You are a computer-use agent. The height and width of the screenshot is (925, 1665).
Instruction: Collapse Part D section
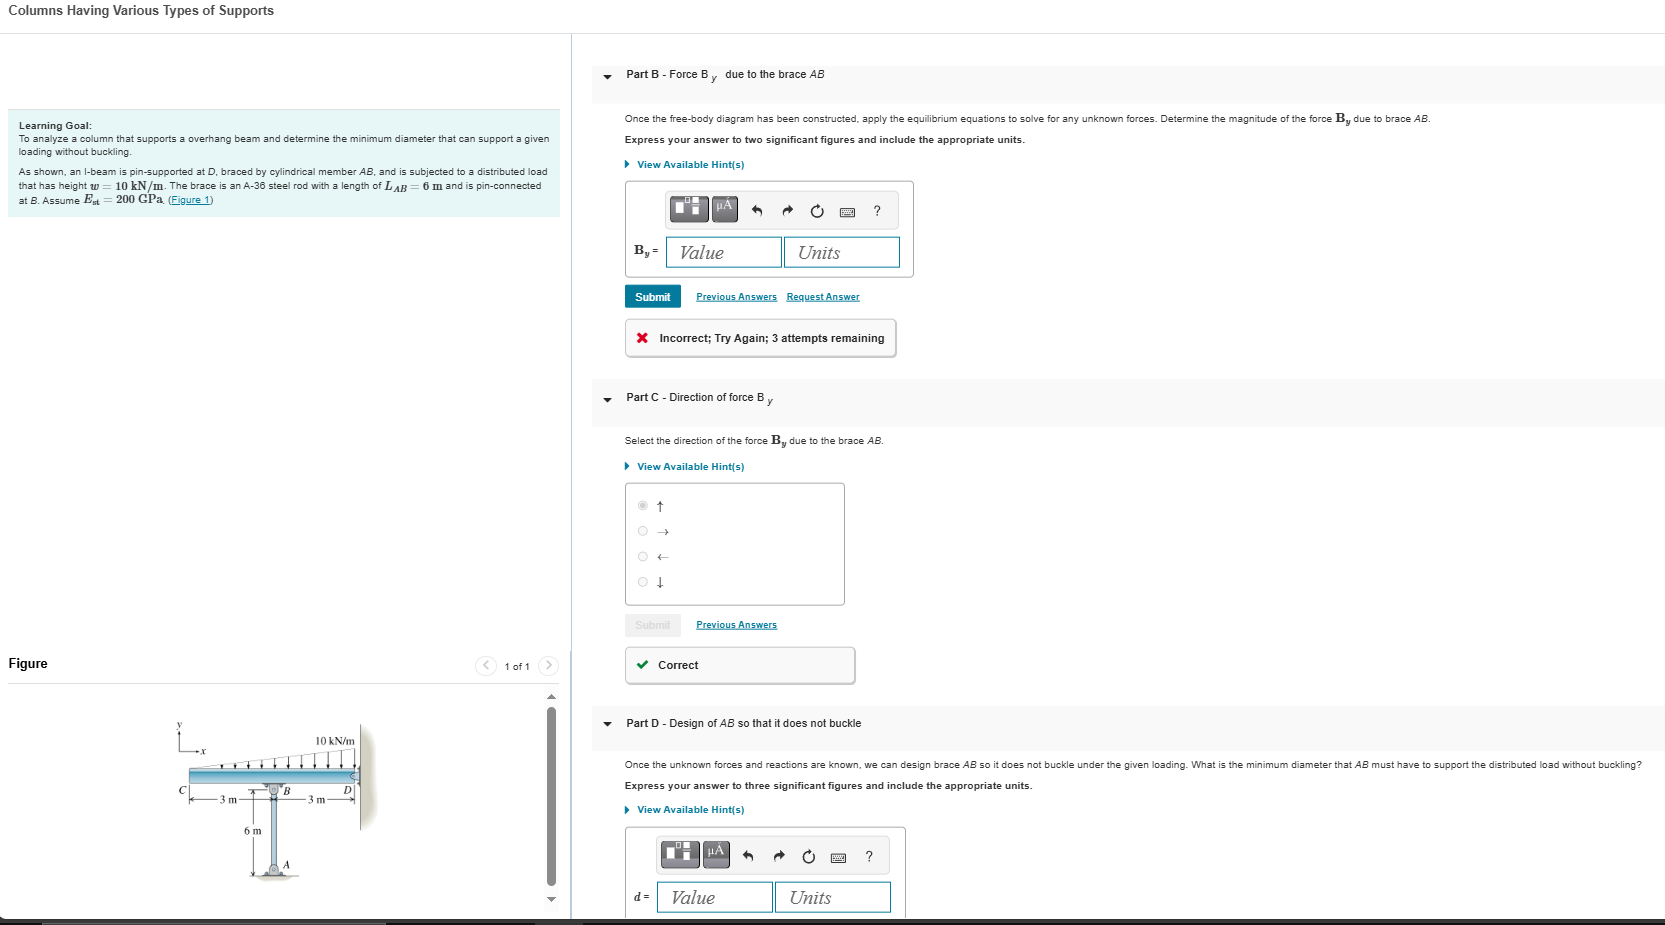click(607, 724)
